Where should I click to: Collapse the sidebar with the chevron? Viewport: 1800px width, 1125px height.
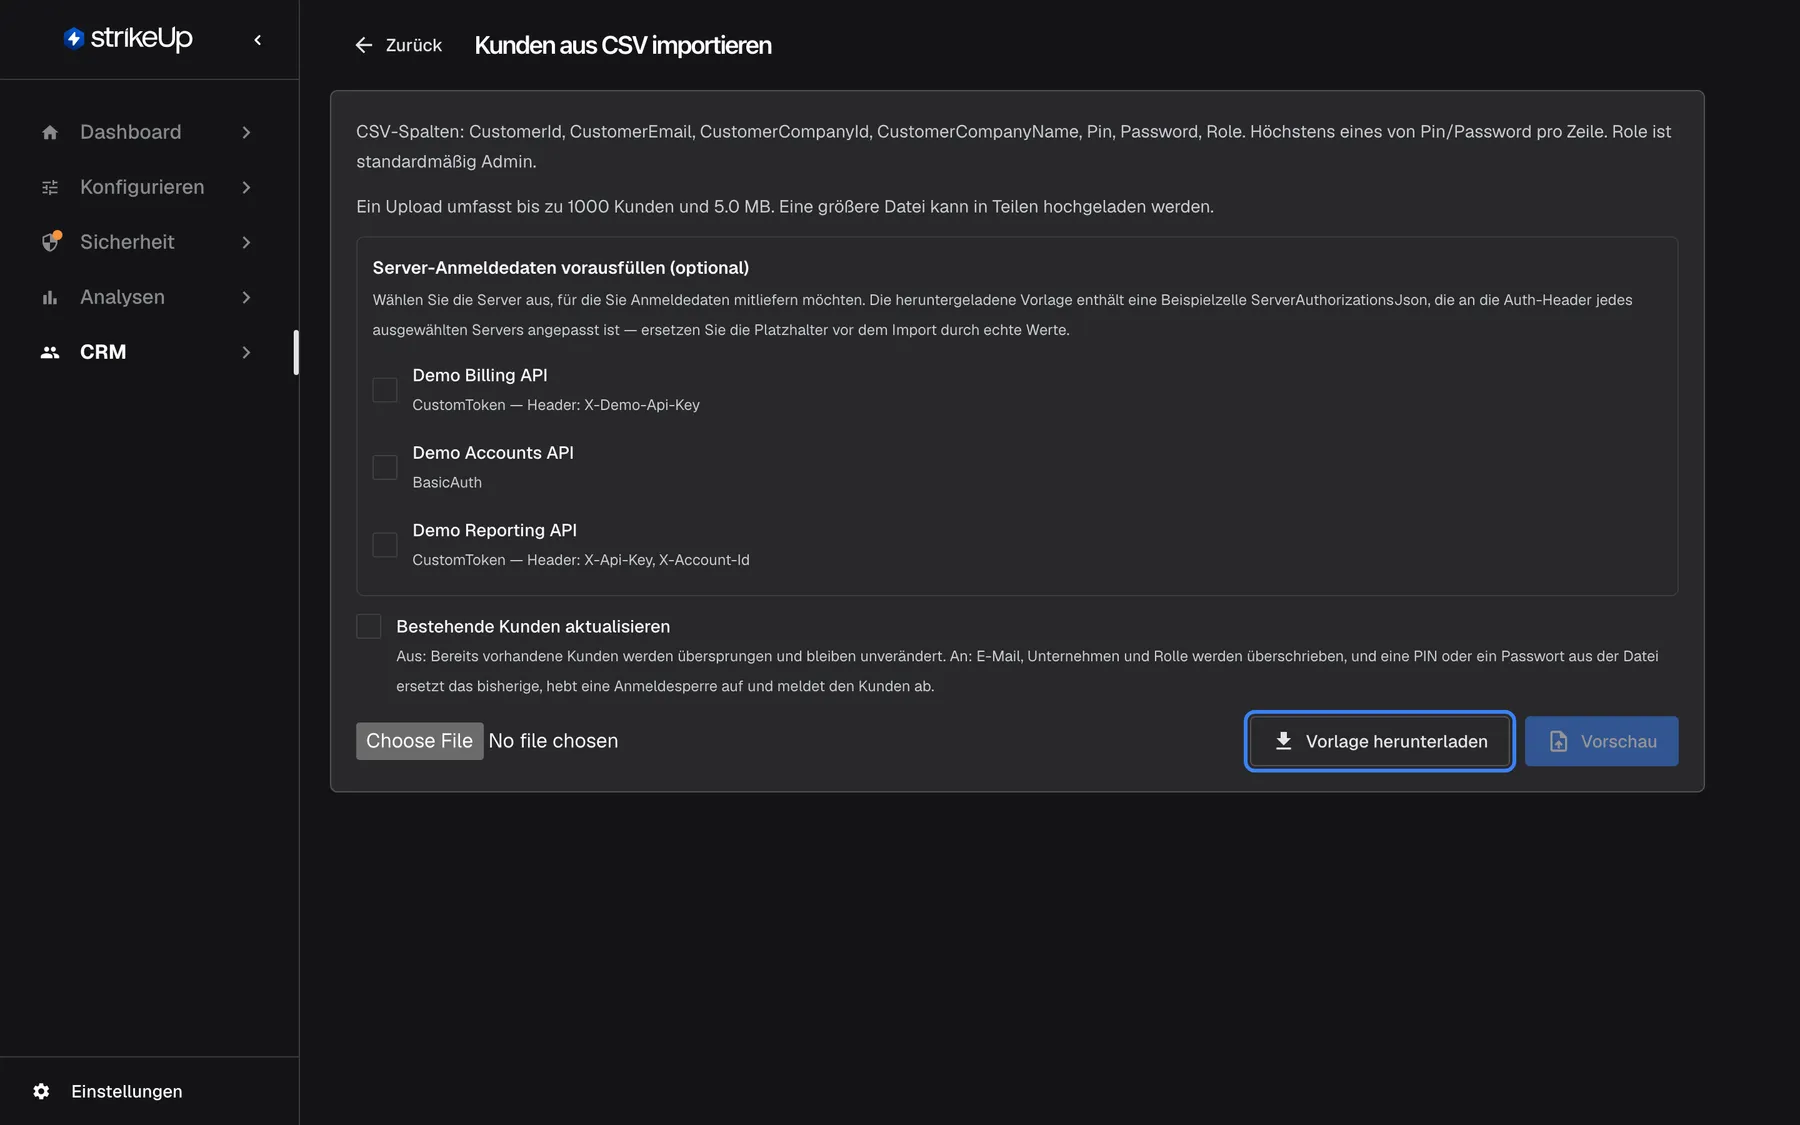pos(258,40)
